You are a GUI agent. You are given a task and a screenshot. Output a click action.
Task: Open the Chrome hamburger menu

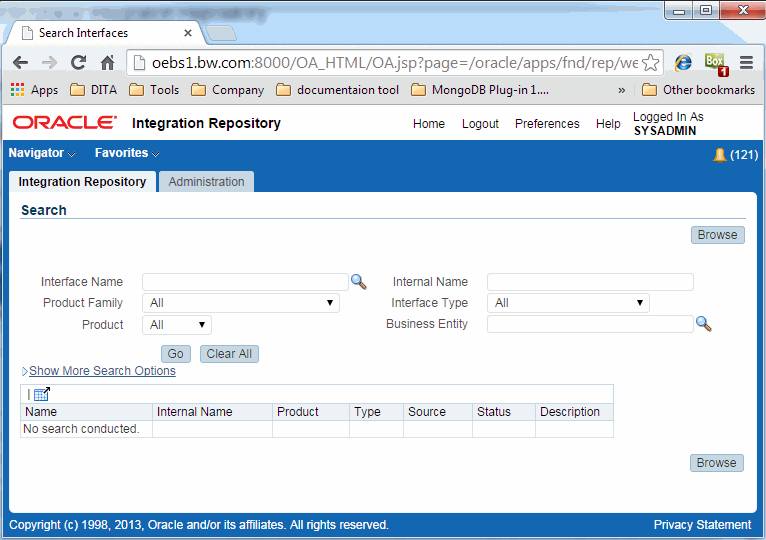[746, 63]
